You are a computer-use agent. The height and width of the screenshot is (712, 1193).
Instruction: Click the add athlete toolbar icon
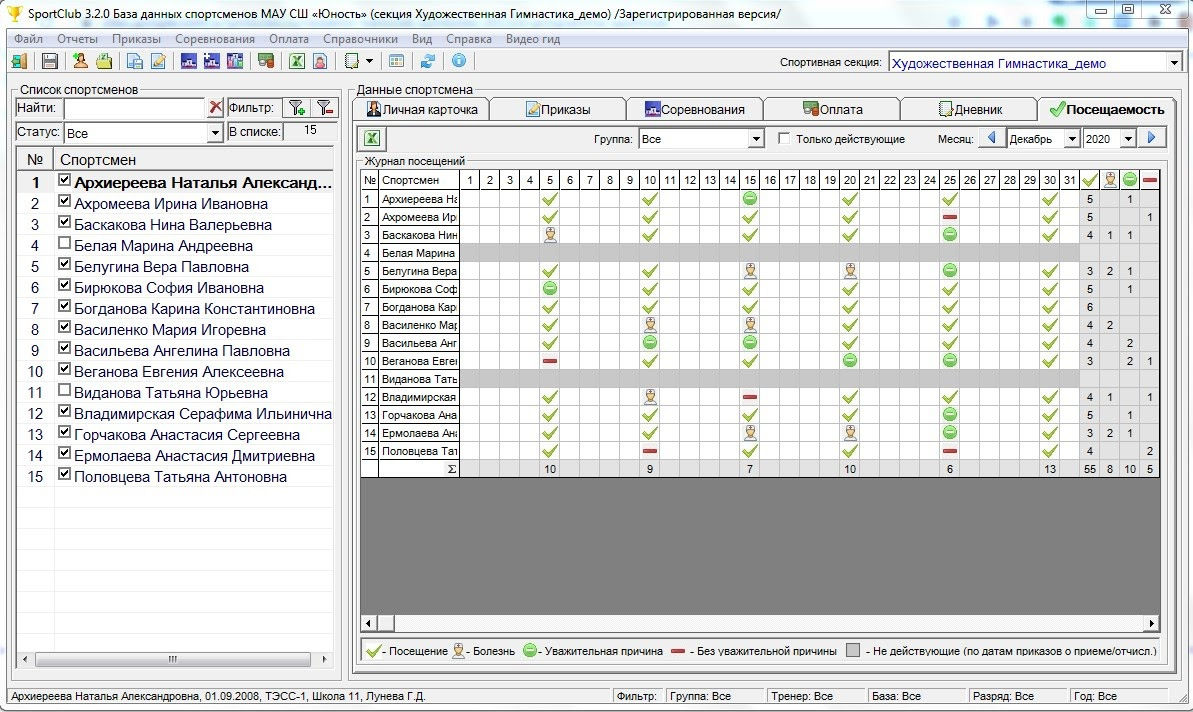pyautogui.click(x=81, y=61)
